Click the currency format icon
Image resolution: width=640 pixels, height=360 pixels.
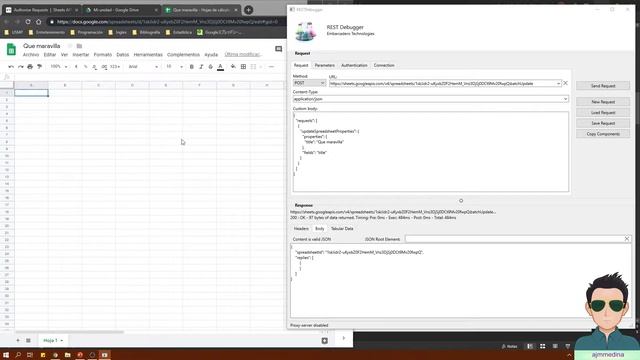pos(76,67)
